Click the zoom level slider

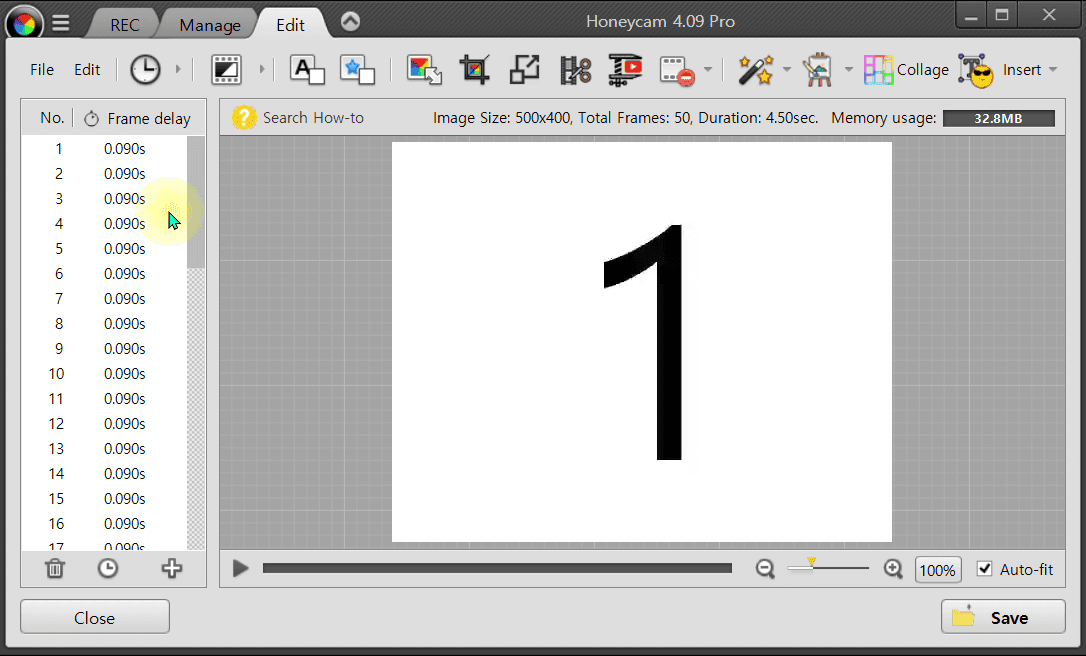tap(828, 568)
